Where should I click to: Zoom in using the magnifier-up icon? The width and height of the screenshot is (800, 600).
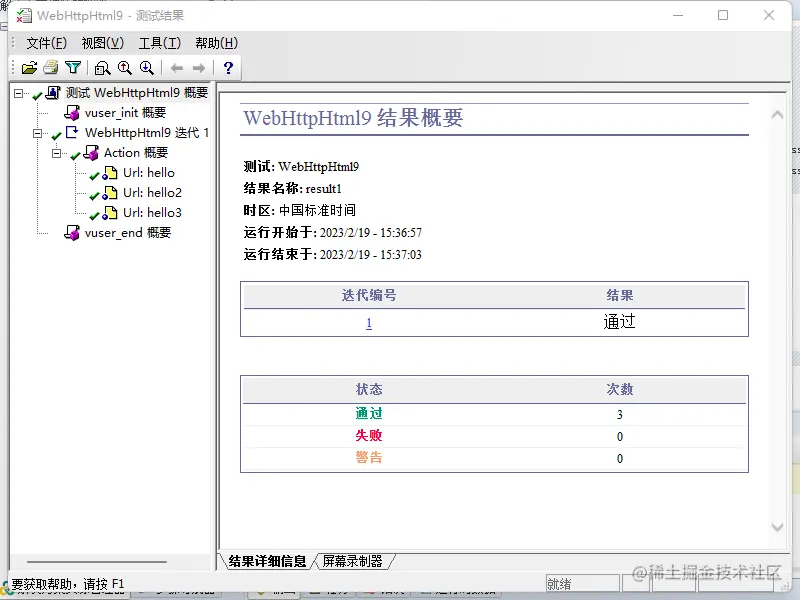click(124, 67)
